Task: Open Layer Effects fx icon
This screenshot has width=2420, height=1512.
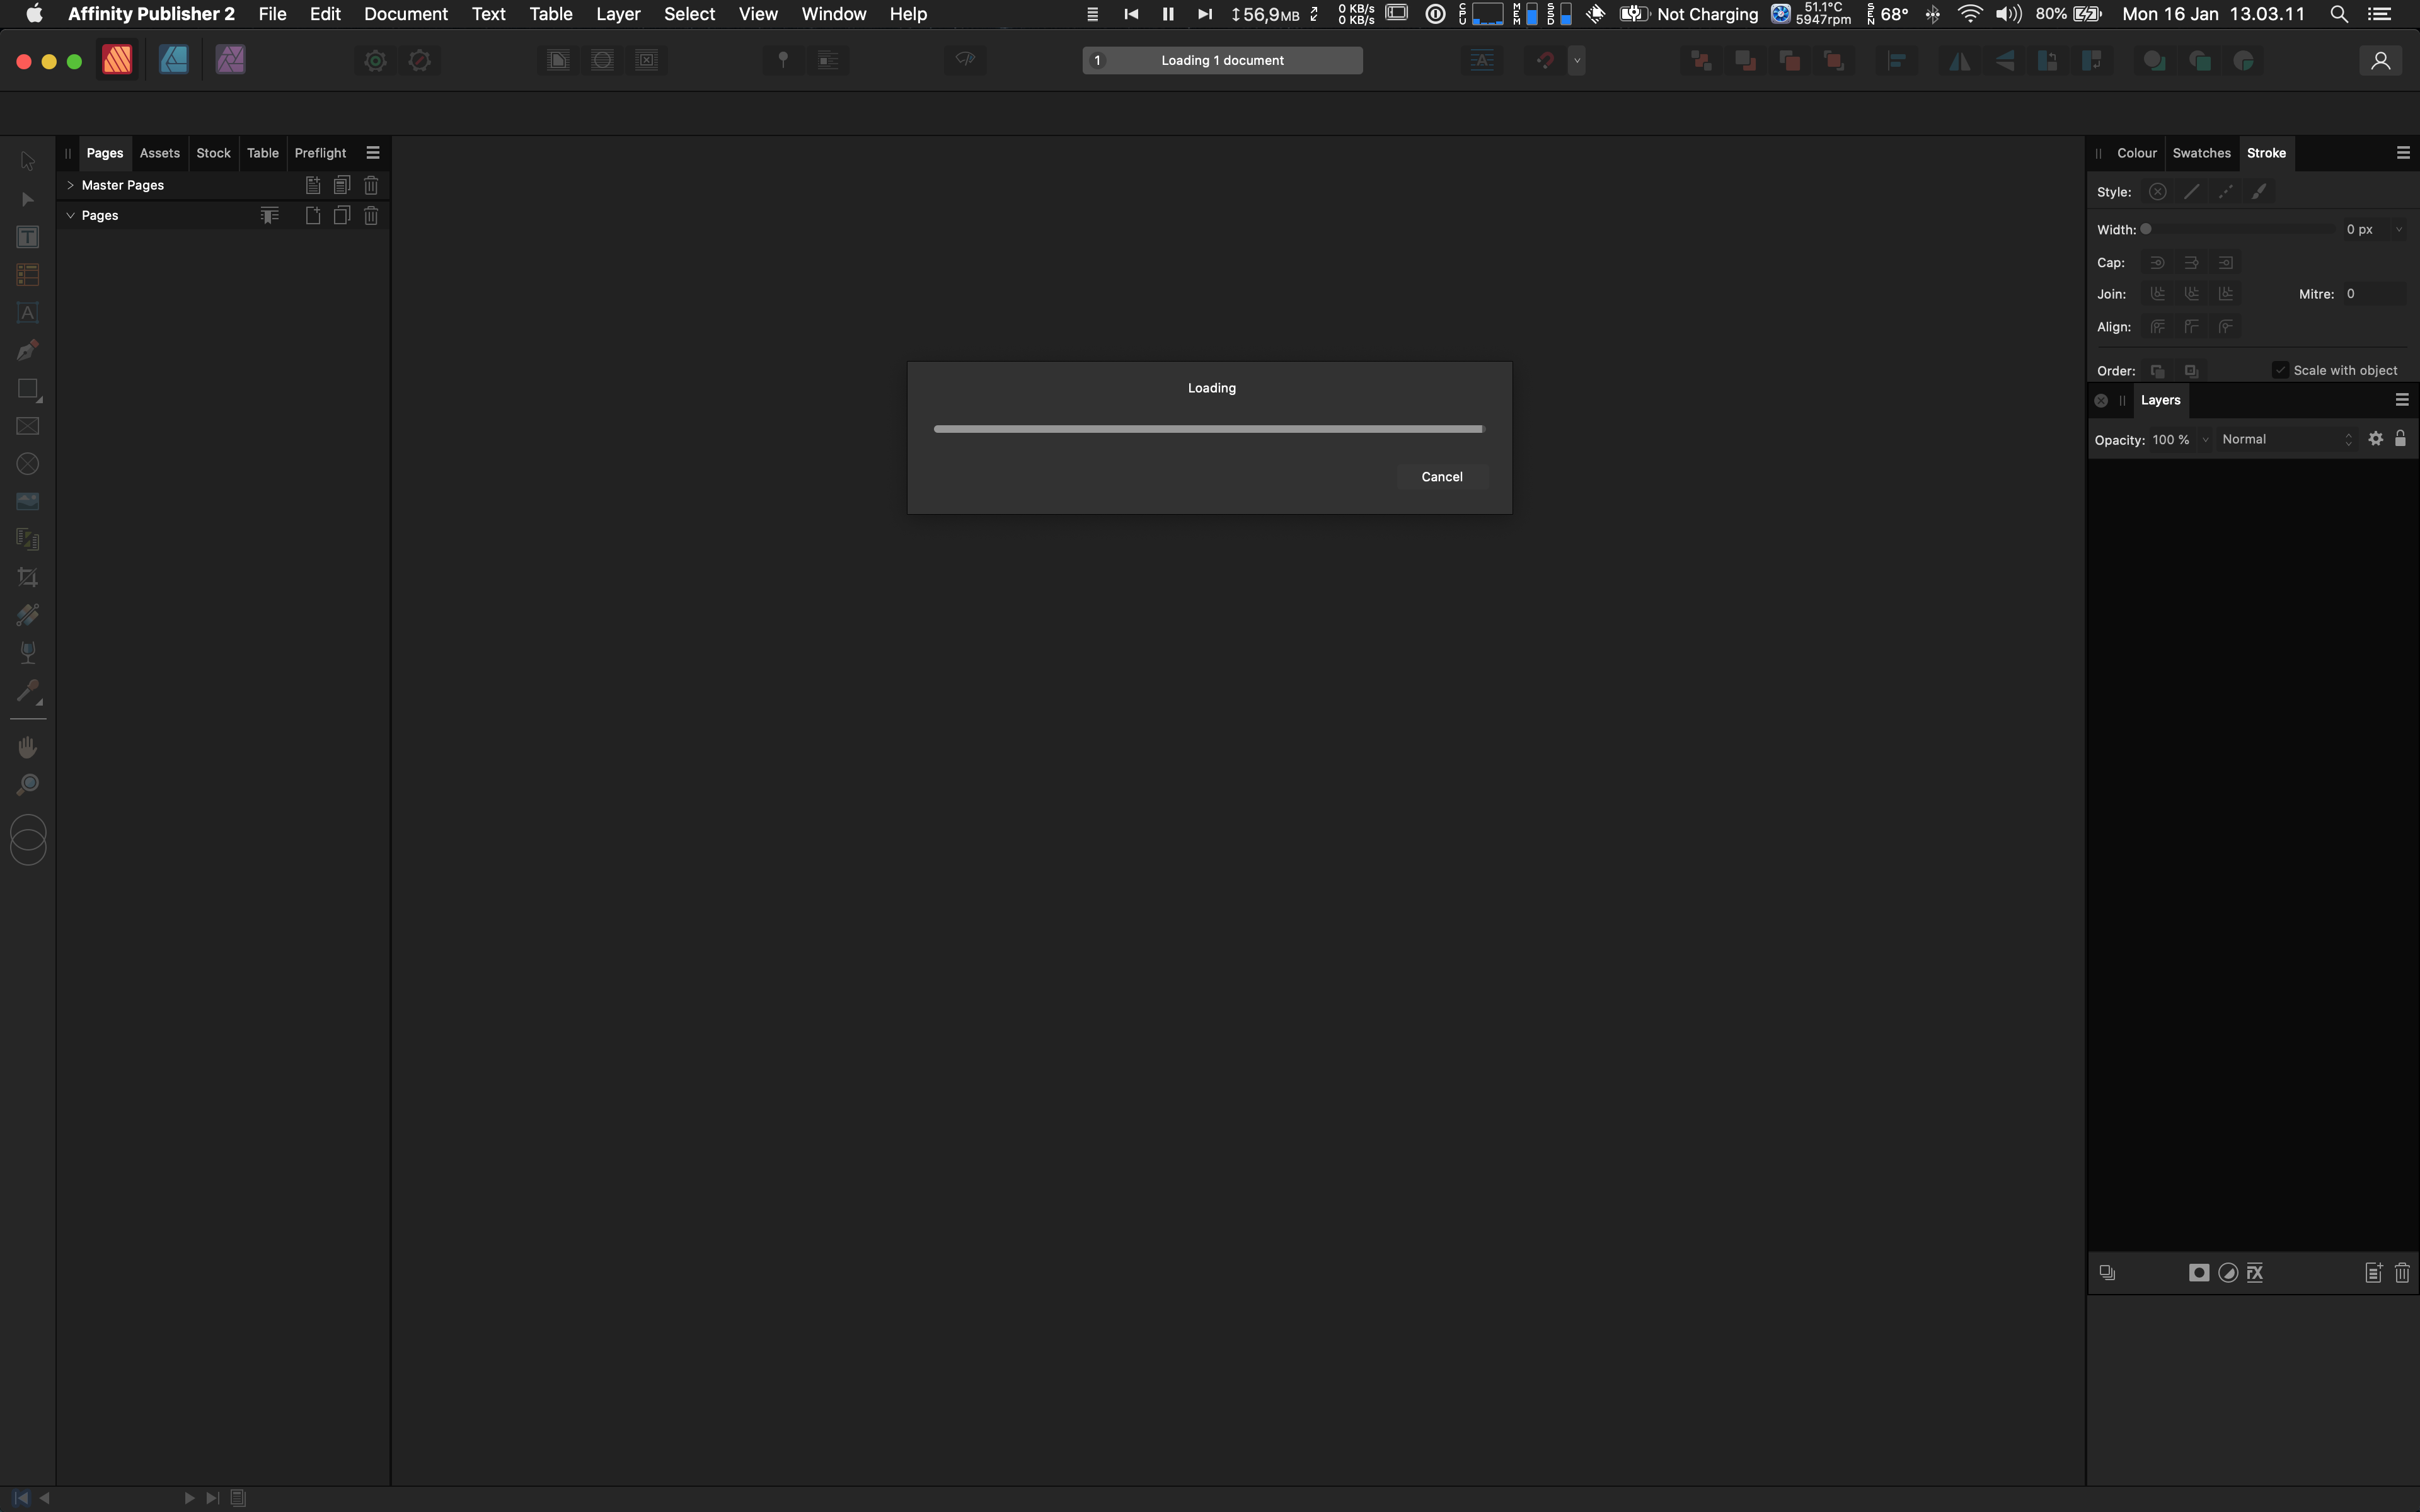Action: coord(2255,1272)
